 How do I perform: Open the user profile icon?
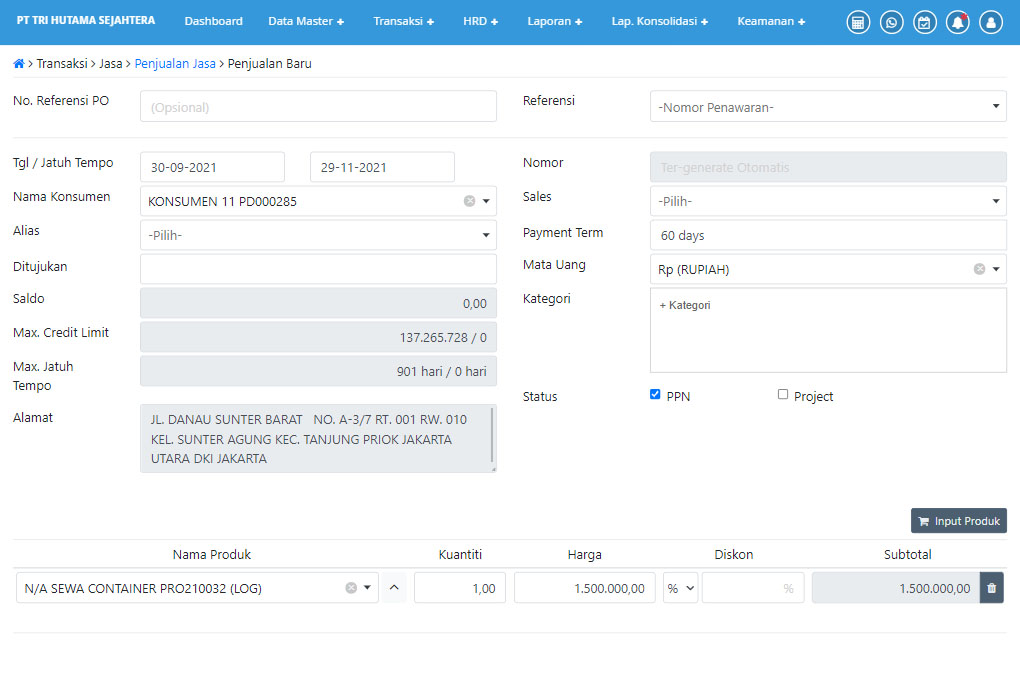[991, 22]
